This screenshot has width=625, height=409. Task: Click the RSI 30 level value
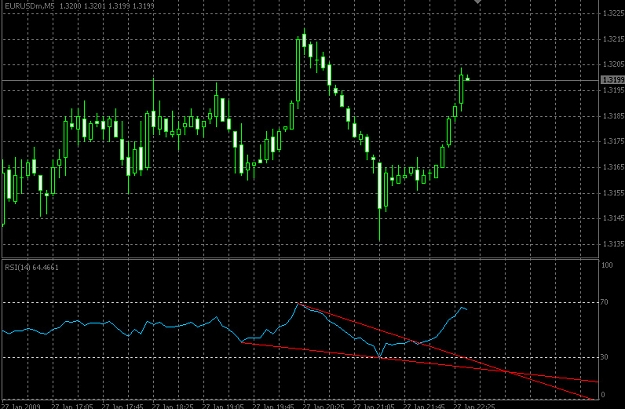pyautogui.click(x=604, y=357)
